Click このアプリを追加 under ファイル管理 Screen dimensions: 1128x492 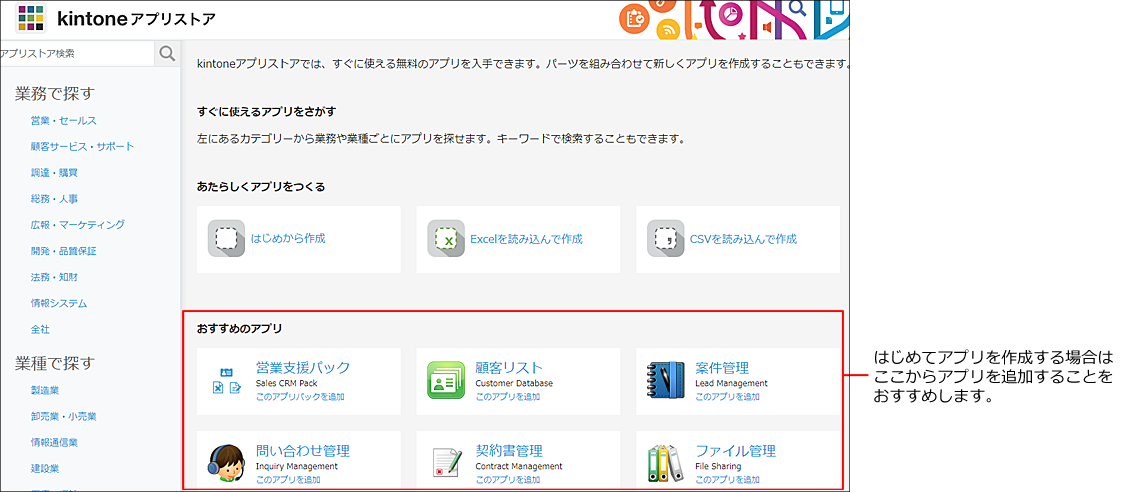(x=727, y=479)
